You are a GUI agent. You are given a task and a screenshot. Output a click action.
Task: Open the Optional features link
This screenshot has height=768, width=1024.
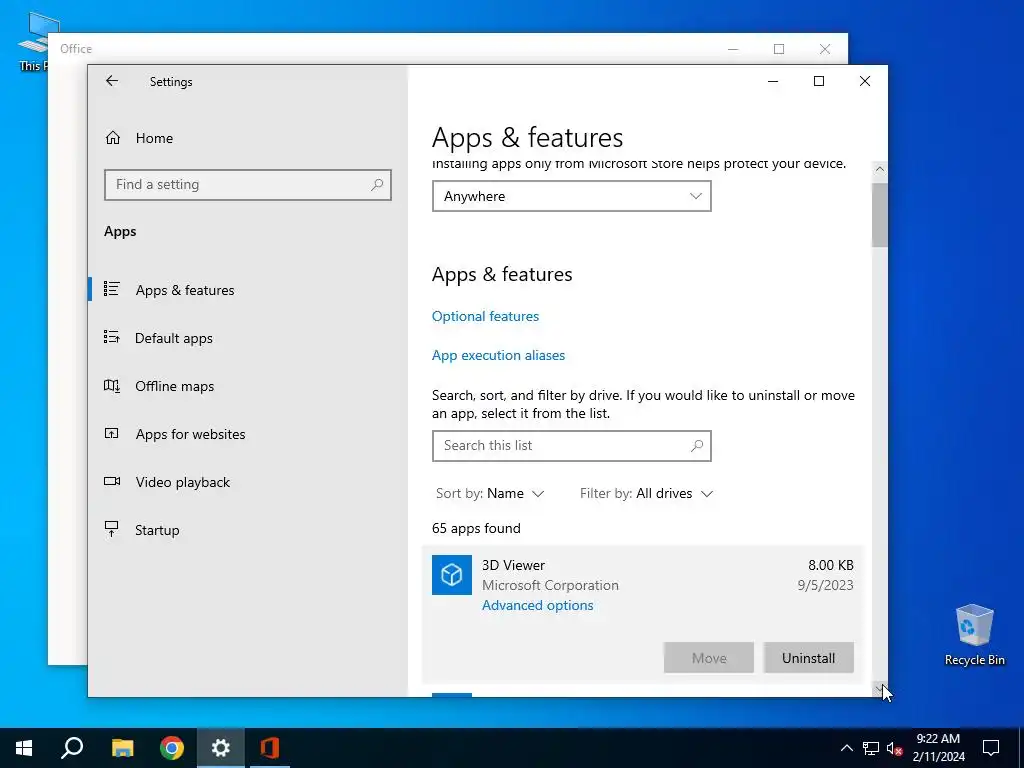click(485, 316)
